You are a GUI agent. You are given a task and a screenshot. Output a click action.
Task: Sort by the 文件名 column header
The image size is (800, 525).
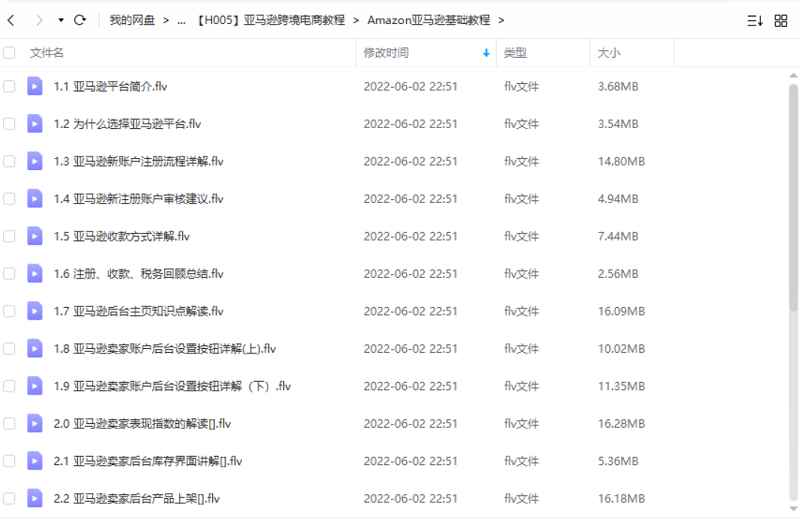(x=47, y=52)
